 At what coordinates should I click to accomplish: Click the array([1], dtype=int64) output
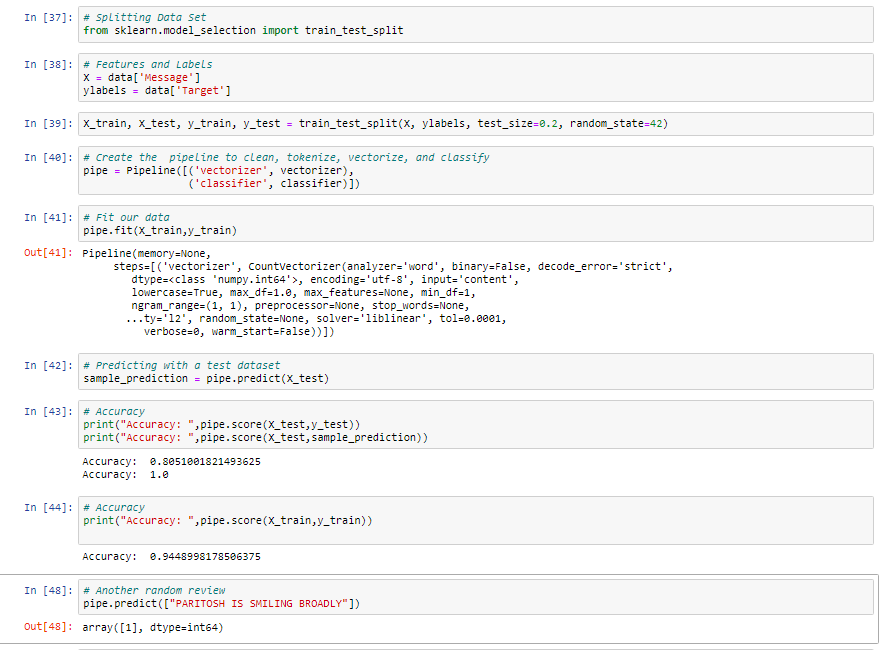(x=153, y=627)
